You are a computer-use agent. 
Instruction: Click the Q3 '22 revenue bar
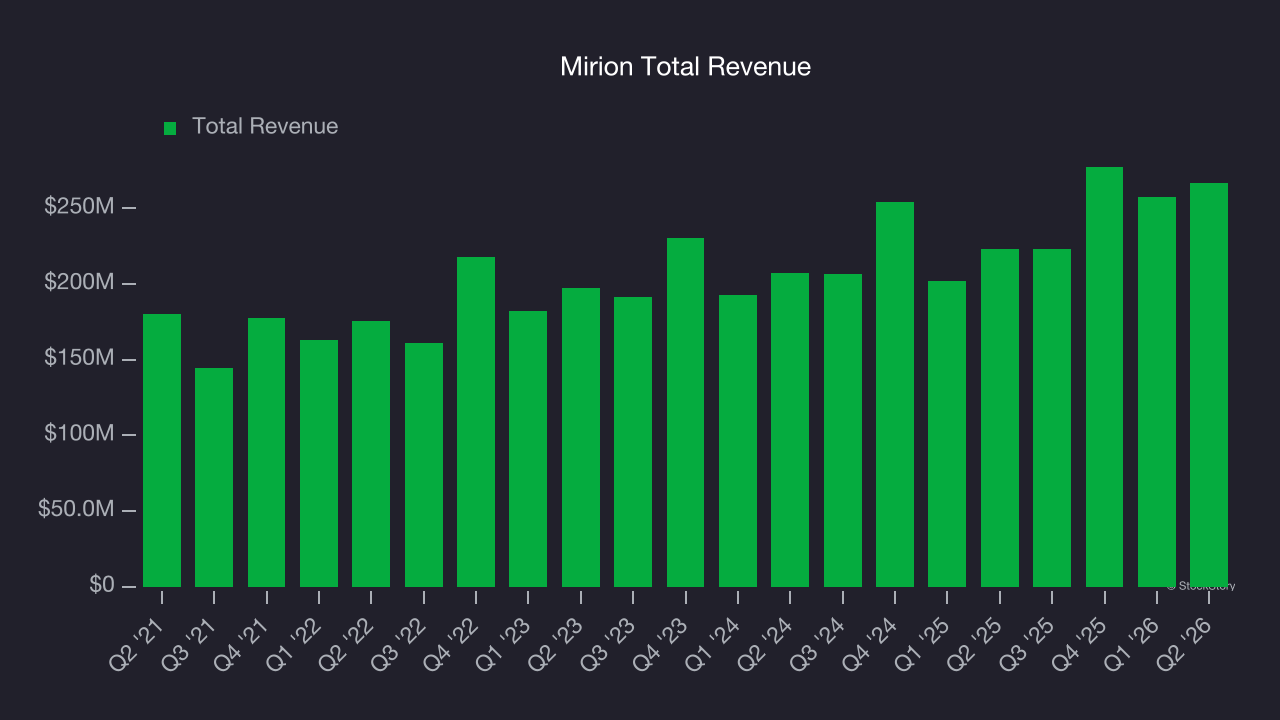424,465
